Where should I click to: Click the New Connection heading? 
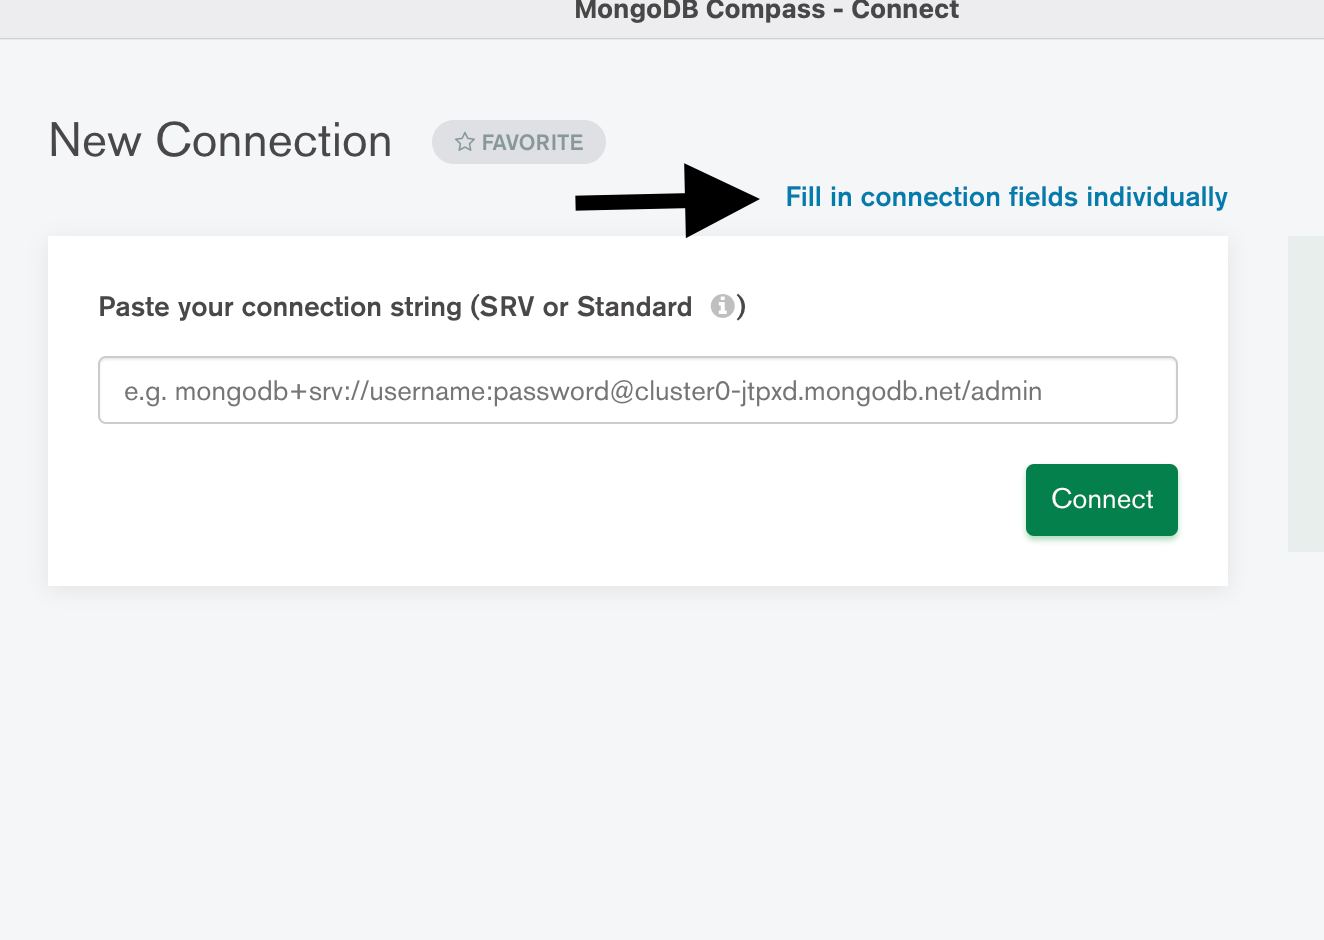point(220,140)
